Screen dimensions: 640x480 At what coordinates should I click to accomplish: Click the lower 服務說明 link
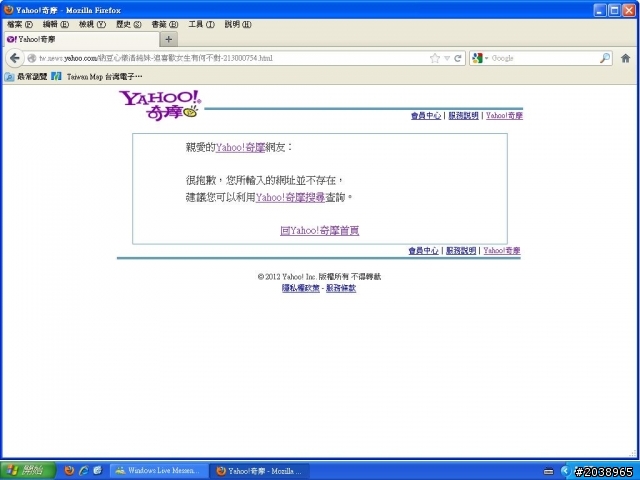coord(461,251)
